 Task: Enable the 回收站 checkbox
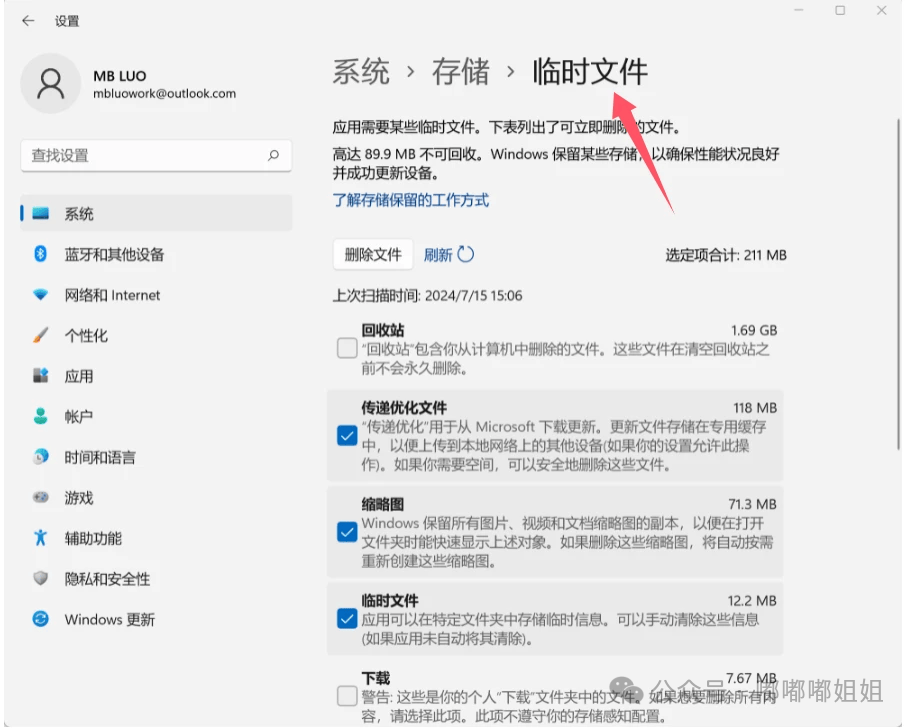click(347, 348)
